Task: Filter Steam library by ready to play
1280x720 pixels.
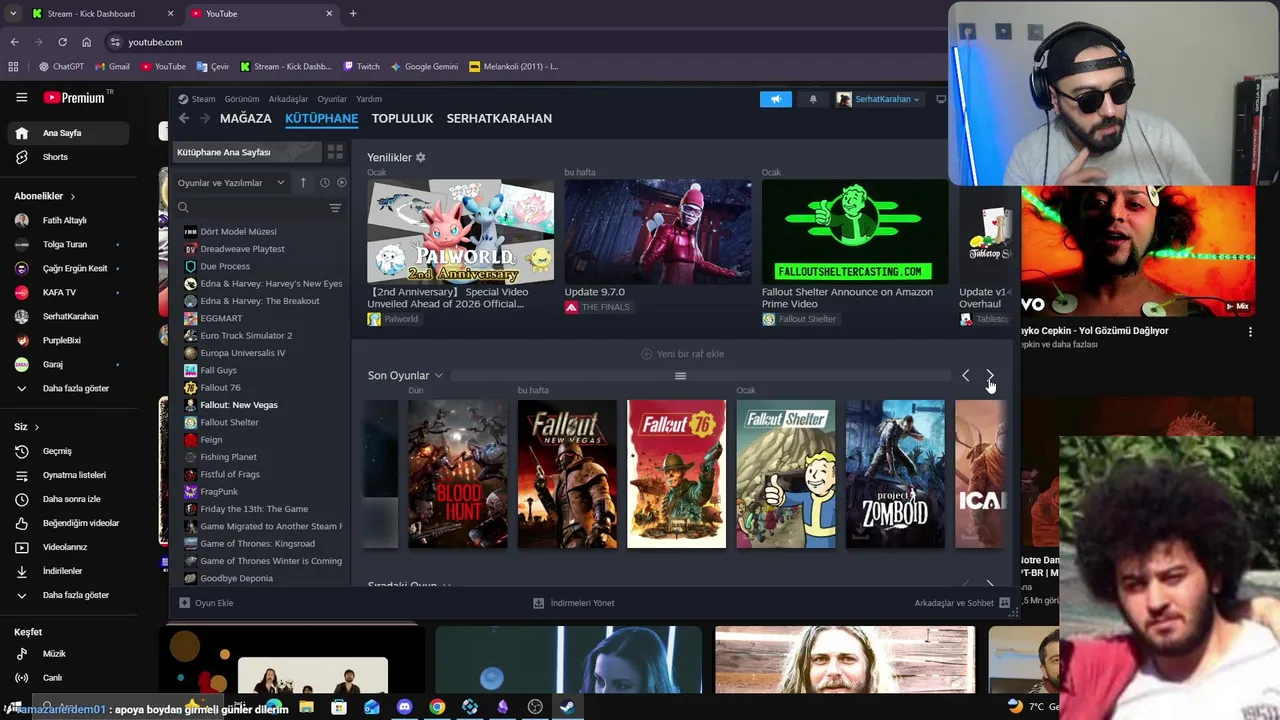Action: click(341, 183)
